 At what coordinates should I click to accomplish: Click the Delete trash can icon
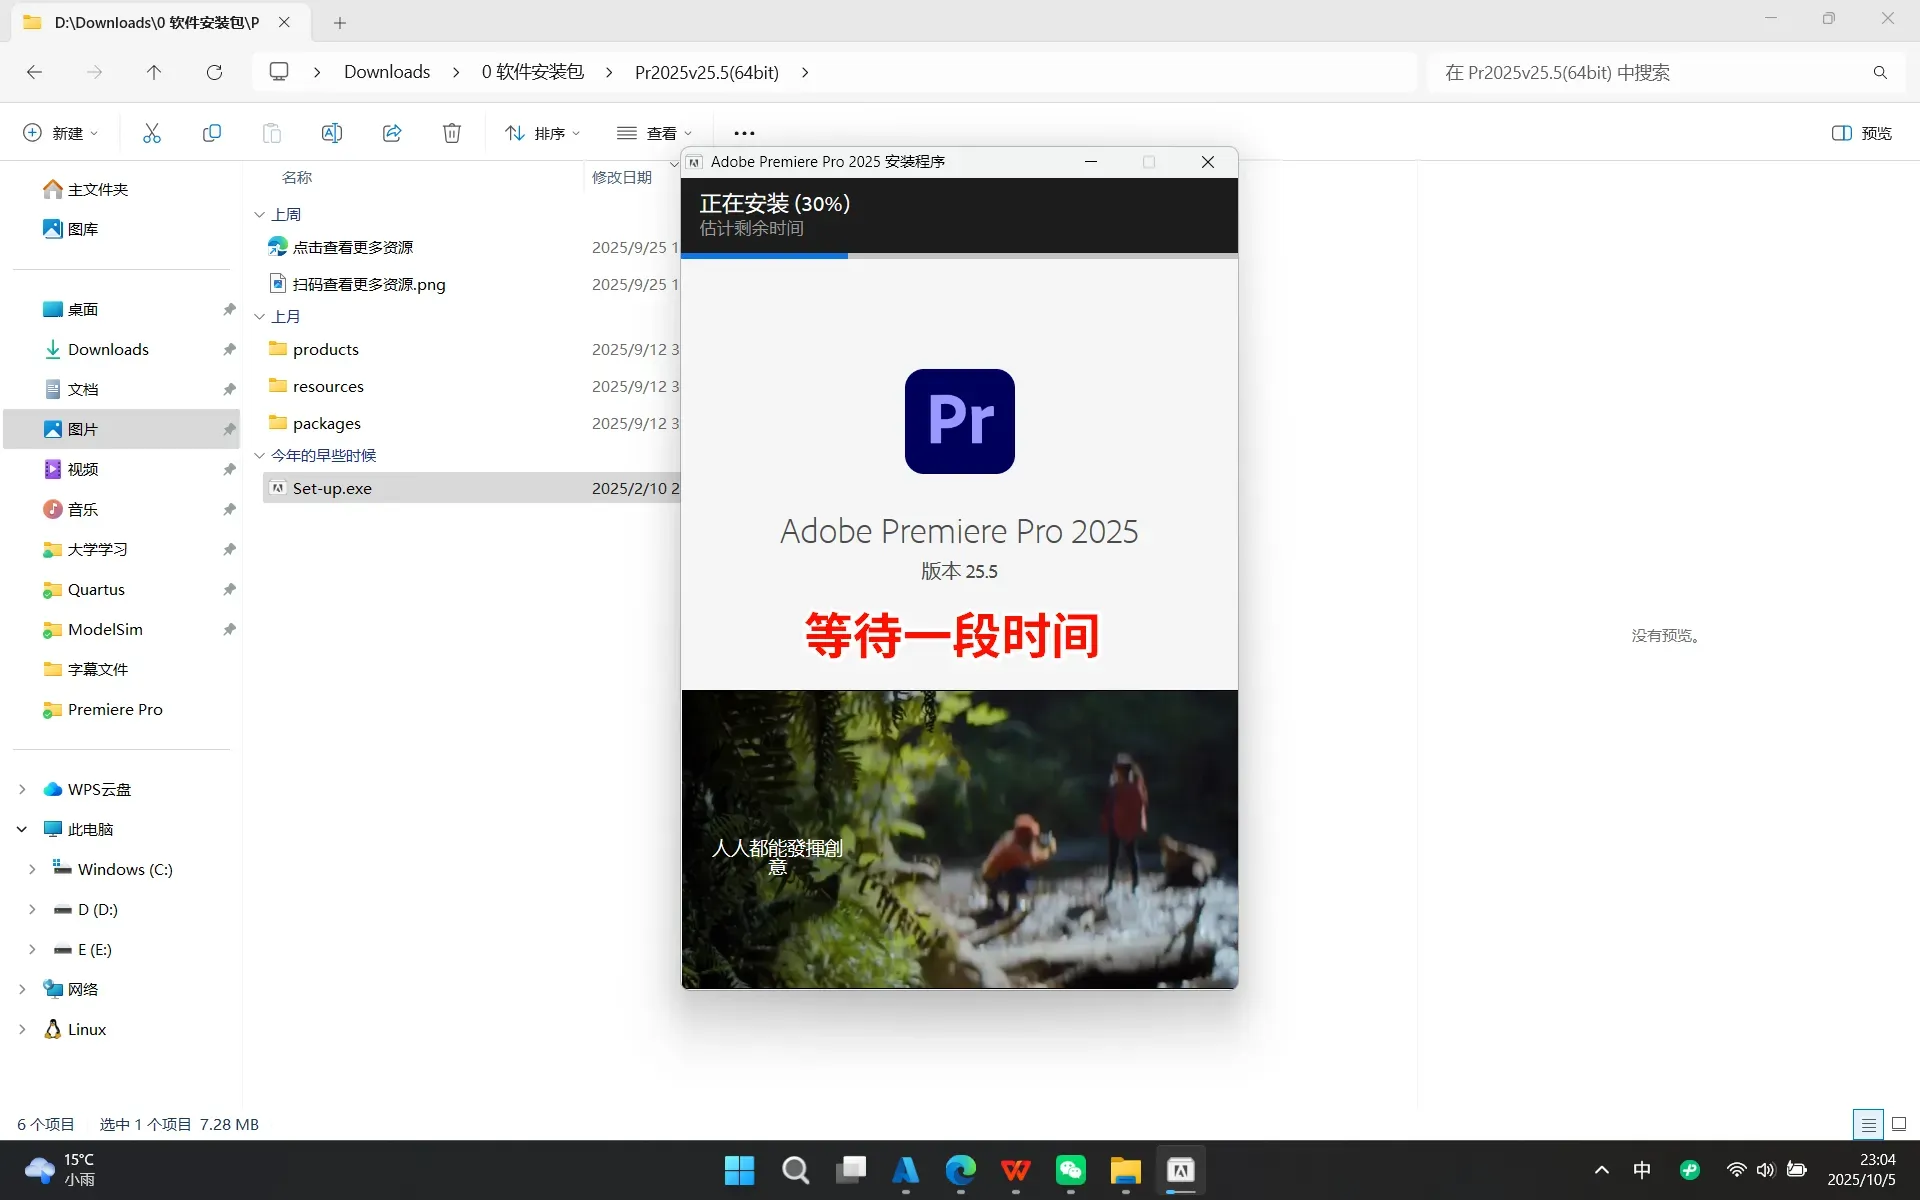[452, 133]
